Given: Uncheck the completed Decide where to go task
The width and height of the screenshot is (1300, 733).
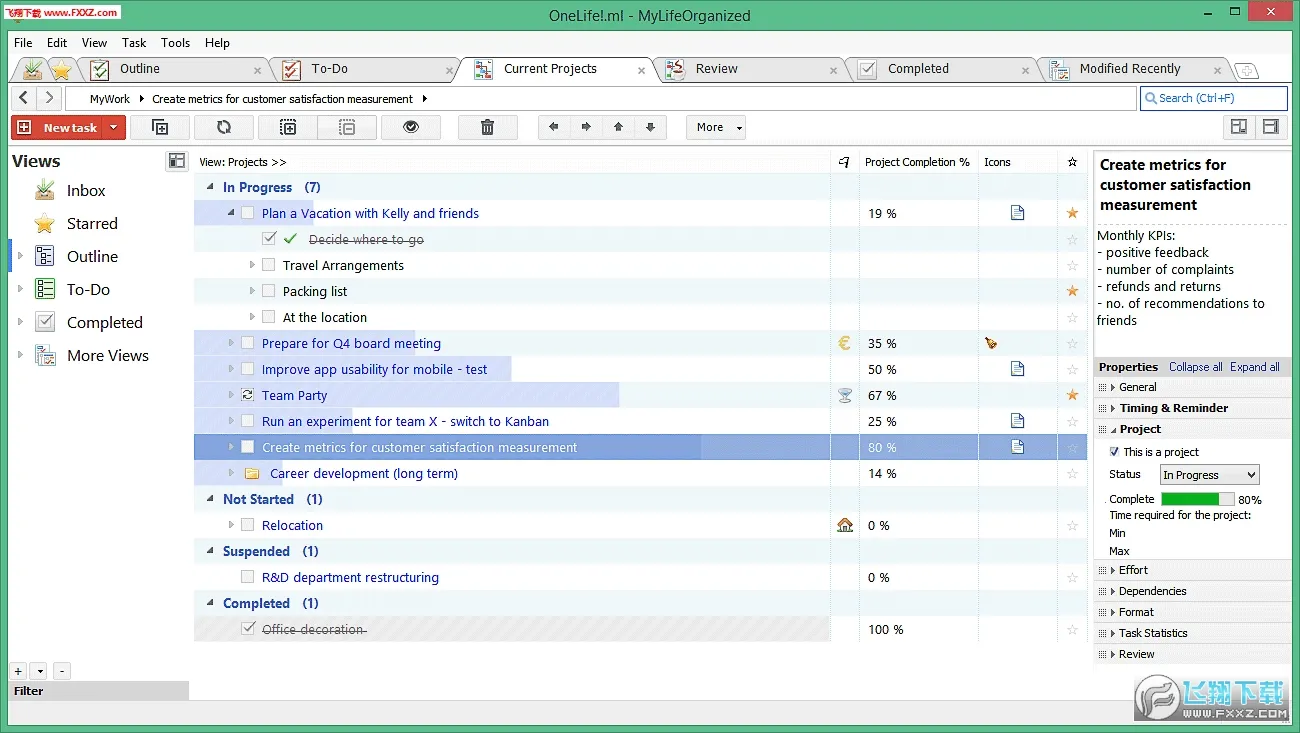Looking at the screenshot, I should [x=269, y=239].
